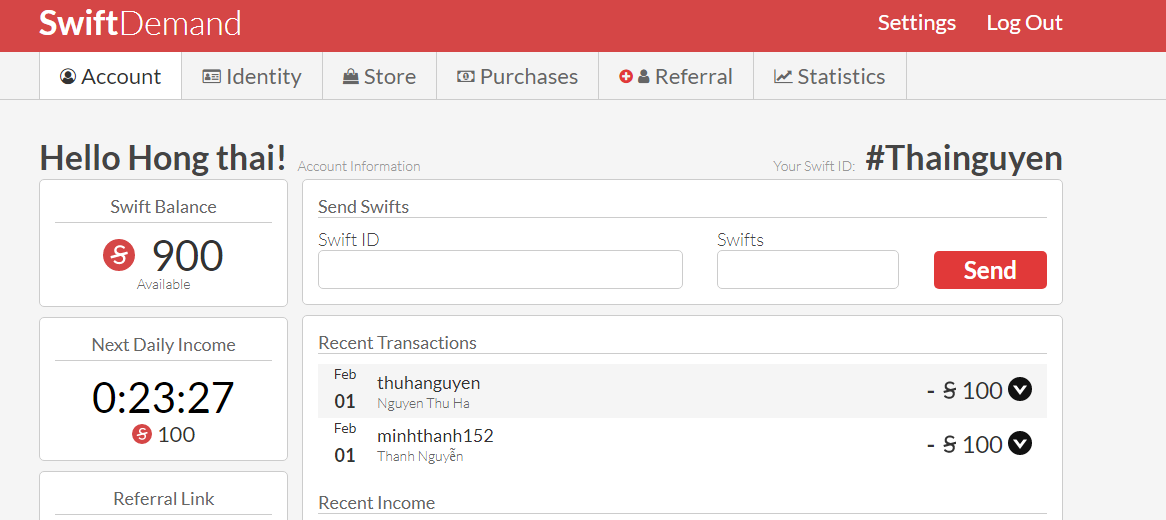Image resolution: width=1166 pixels, height=520 pixels.
Task: Open the Store tab
Action: (379, 77)
